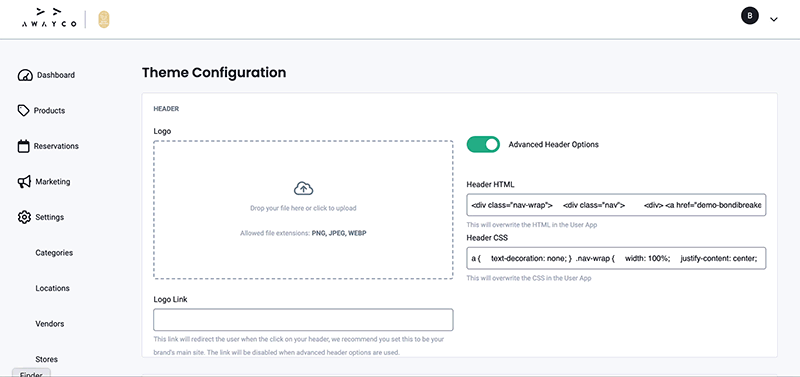Viewport: 800px width, 377px height.
Task: Open the Finder dock label
Action: (x=31, y=373)
